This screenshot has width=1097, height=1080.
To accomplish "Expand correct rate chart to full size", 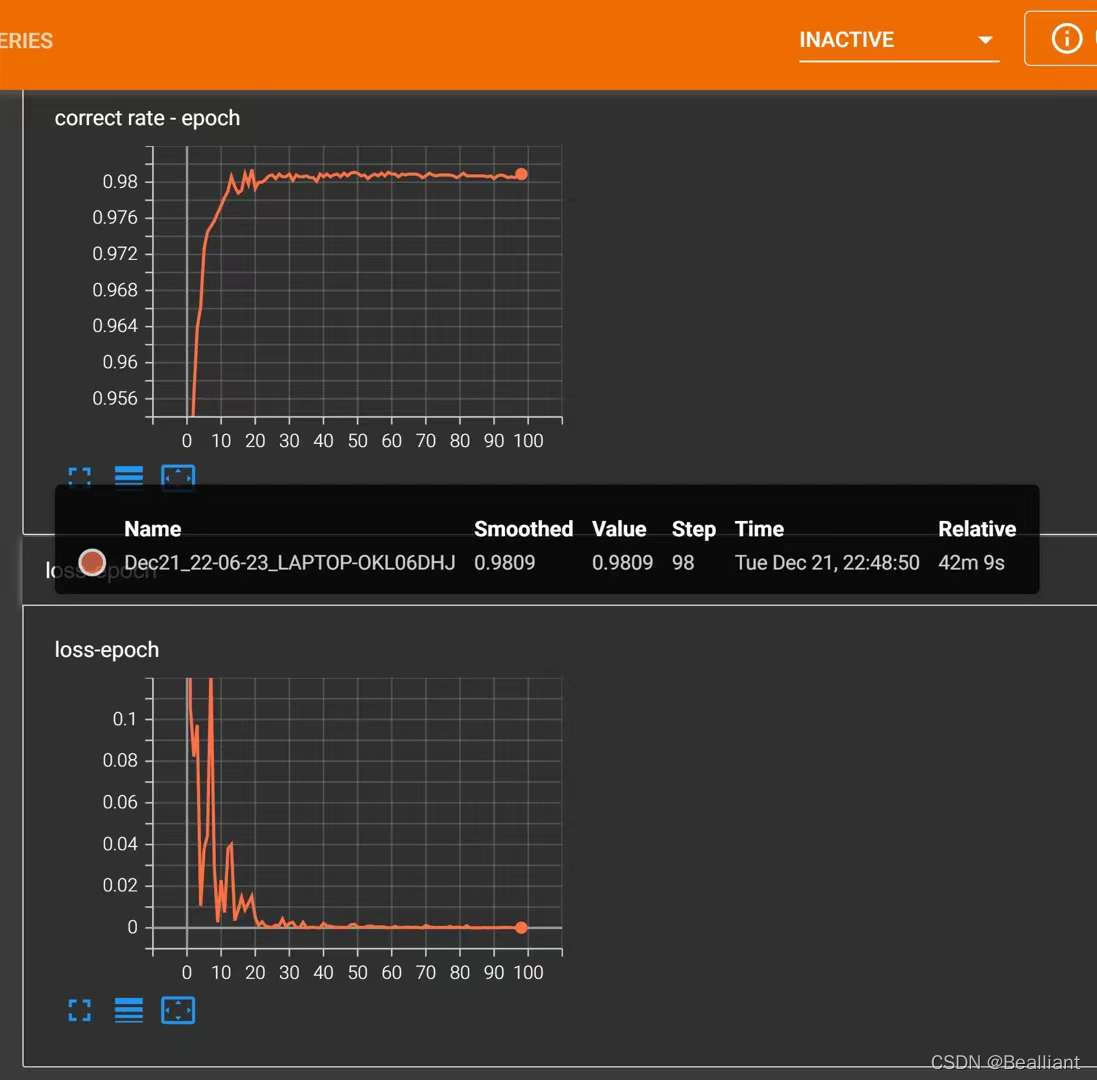I will [x=80, y=476].
